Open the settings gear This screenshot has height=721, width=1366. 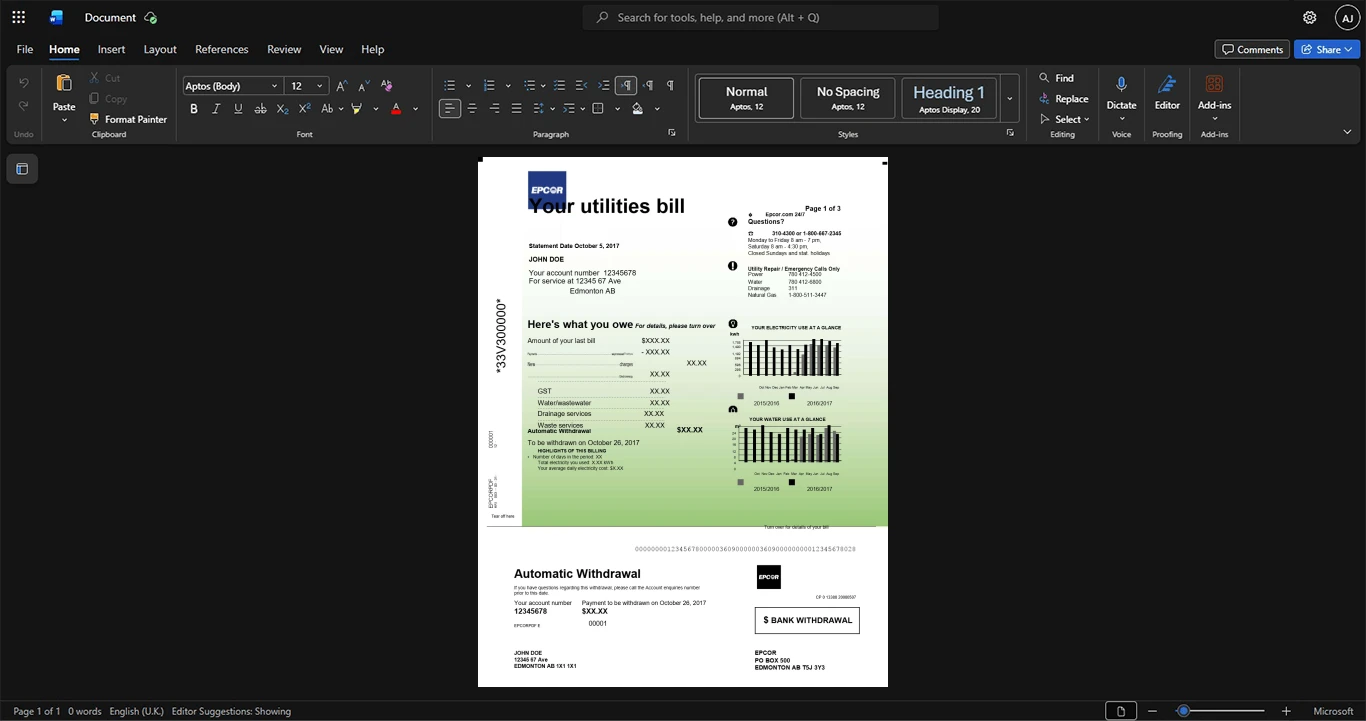(x=1309, y=17)
